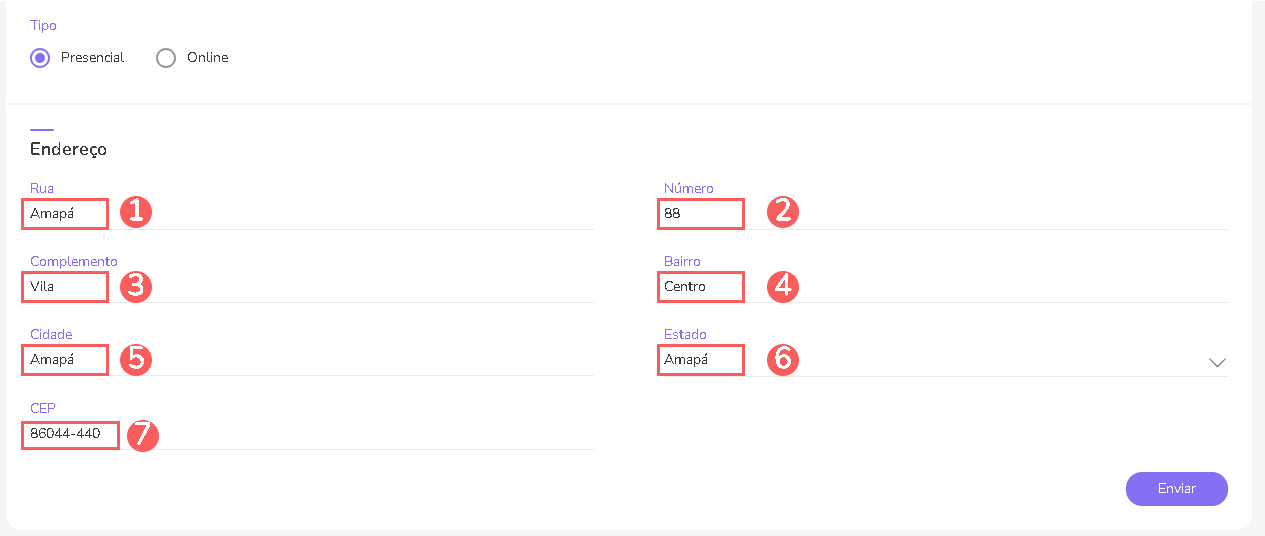Select the Presencial radio button
The width and height of the screenshot is (1265, 536).
click(40, 58)
